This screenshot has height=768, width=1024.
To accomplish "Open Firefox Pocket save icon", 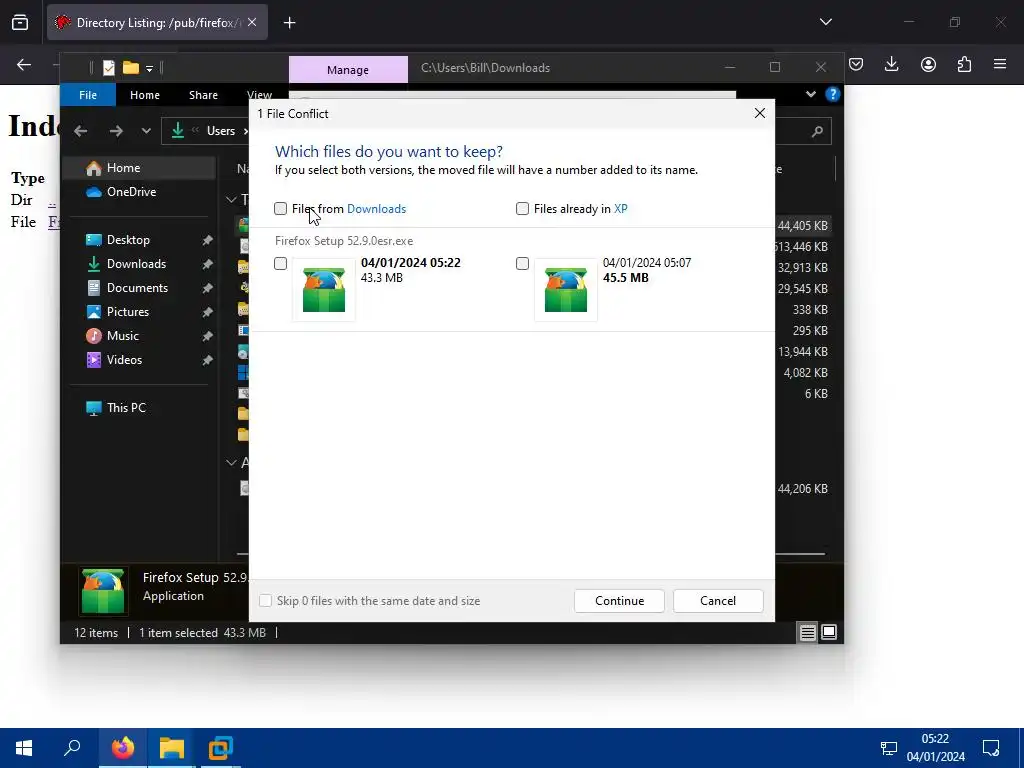I will 856,64.
